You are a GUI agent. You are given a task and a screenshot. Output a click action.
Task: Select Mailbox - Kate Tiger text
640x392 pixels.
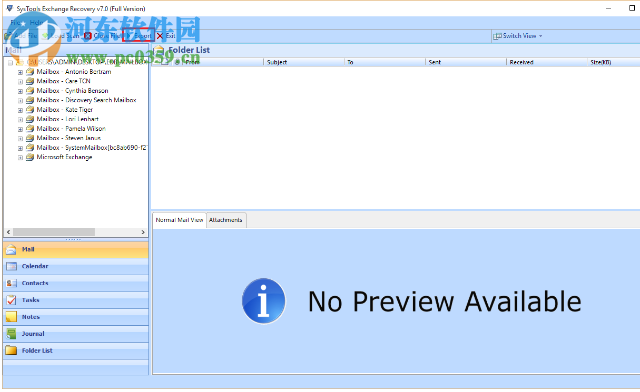[x=65, y=109]
